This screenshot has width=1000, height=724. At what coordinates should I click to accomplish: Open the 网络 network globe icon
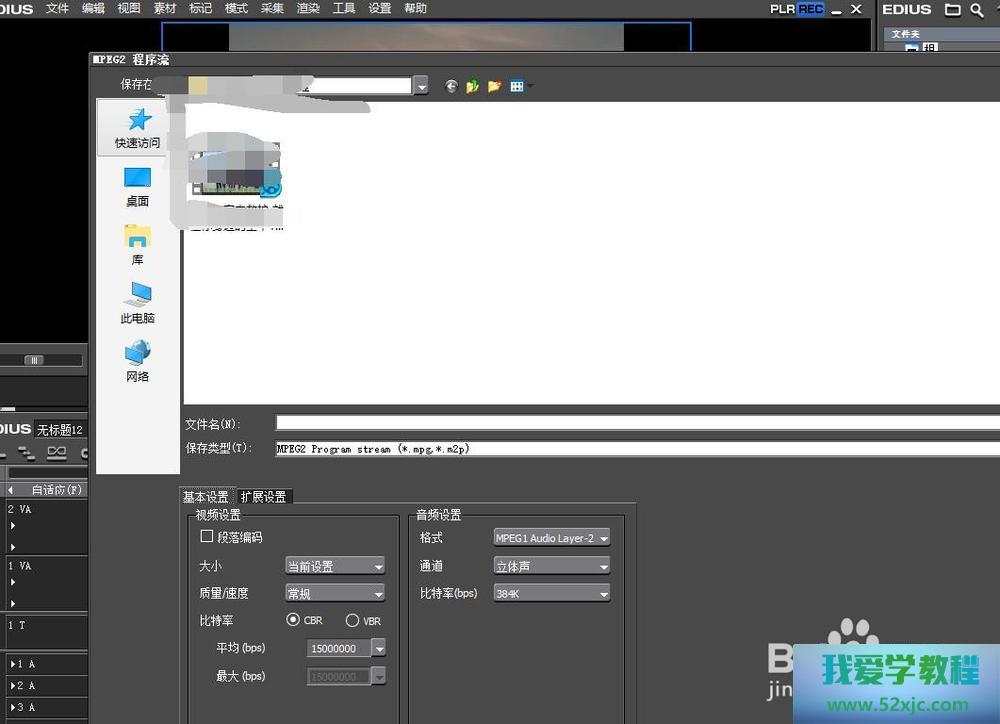coord(137,353)
